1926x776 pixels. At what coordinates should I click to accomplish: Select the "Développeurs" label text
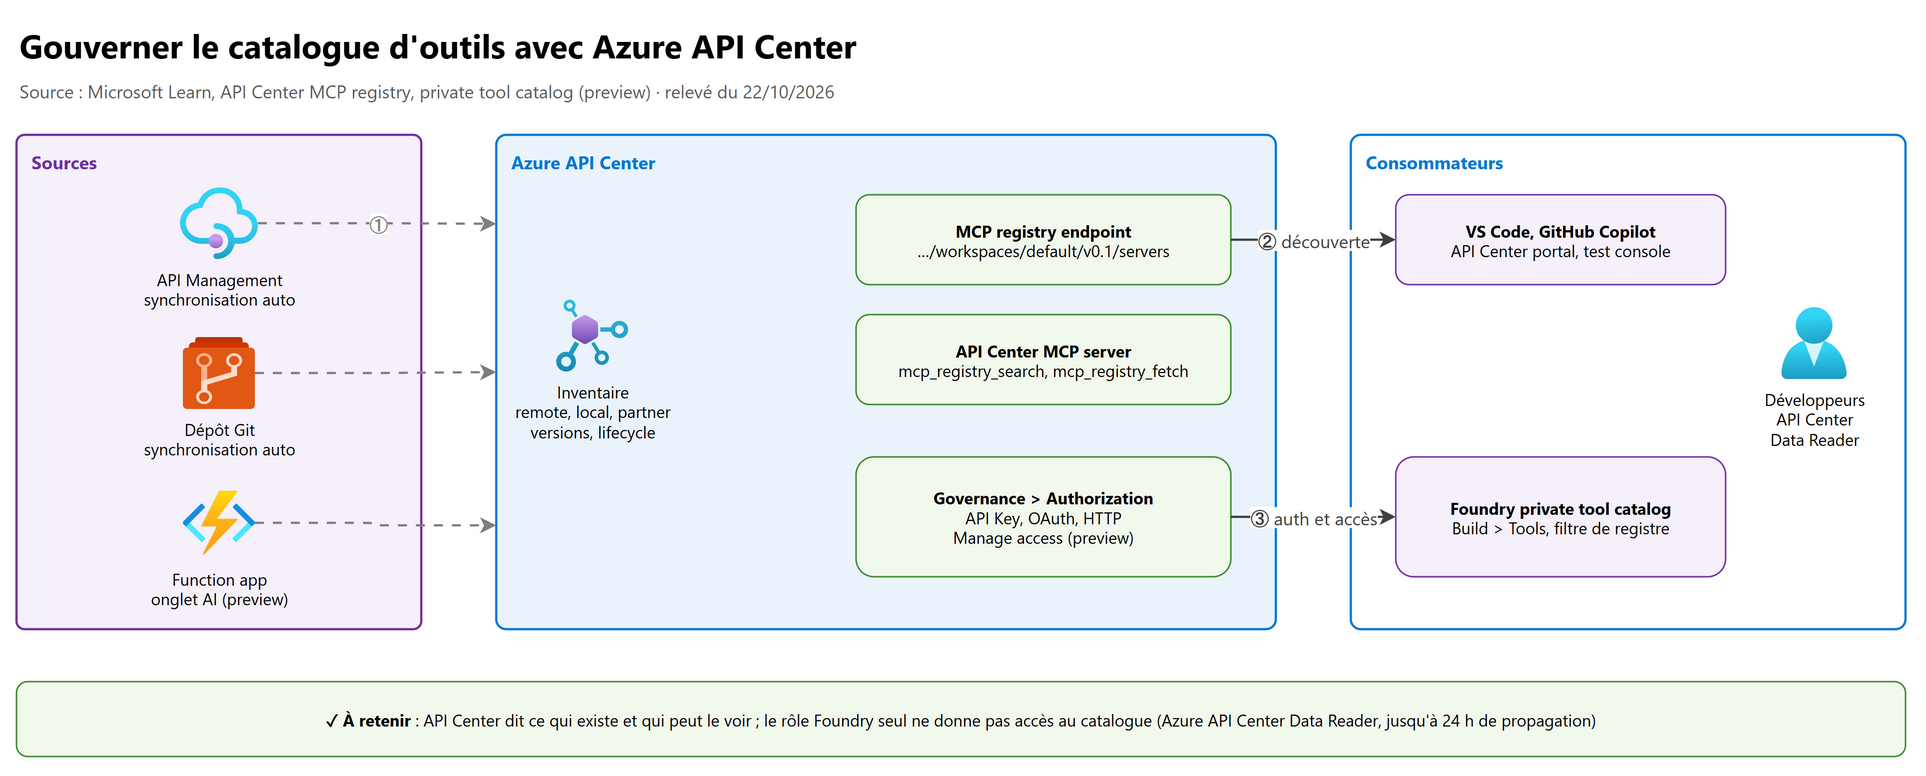(1814, 401)
